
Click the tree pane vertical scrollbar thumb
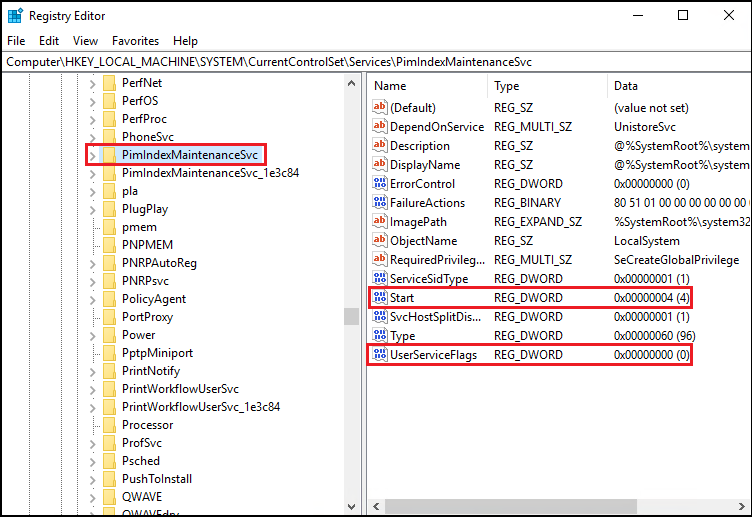click(351, 316)
